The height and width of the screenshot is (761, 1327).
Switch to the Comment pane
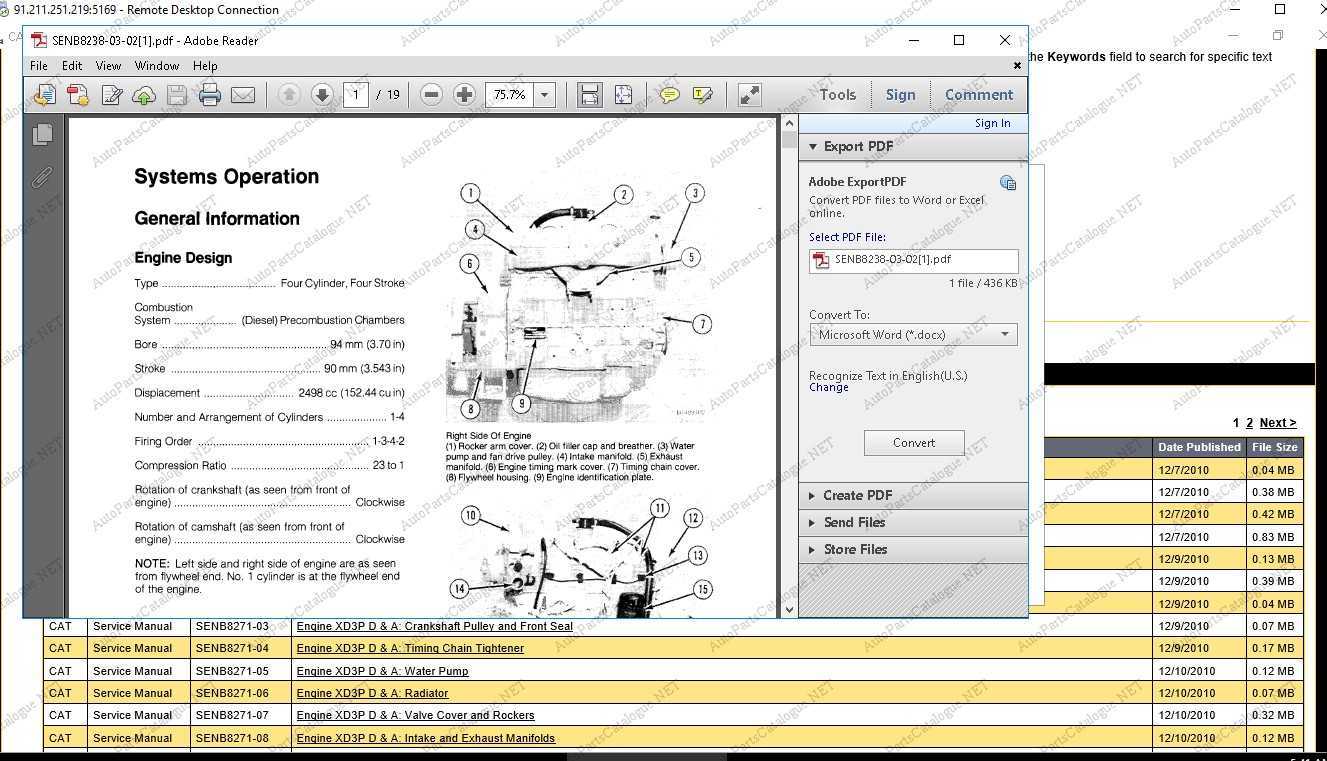[x=979, y=95]
